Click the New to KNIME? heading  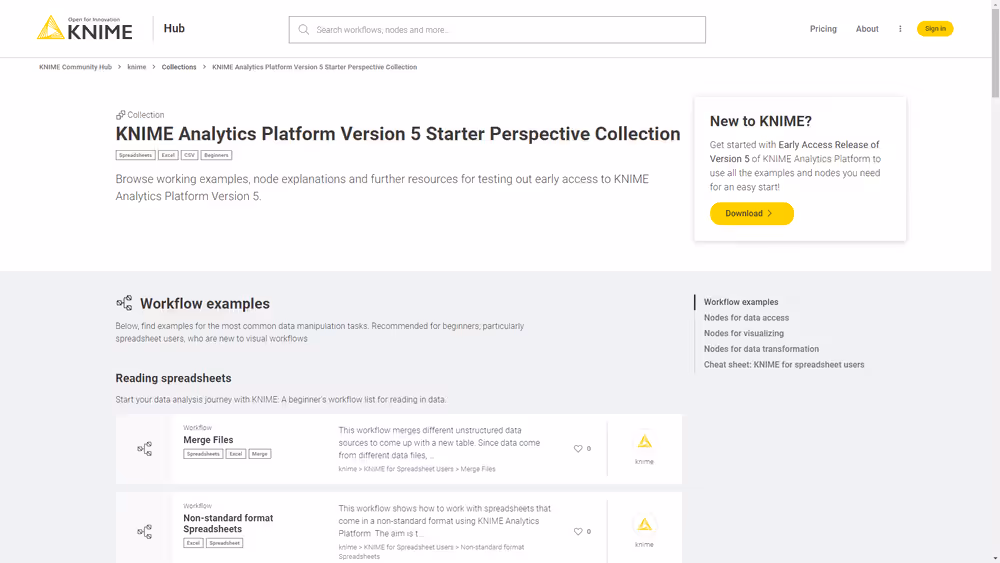(x=760, y=121)
